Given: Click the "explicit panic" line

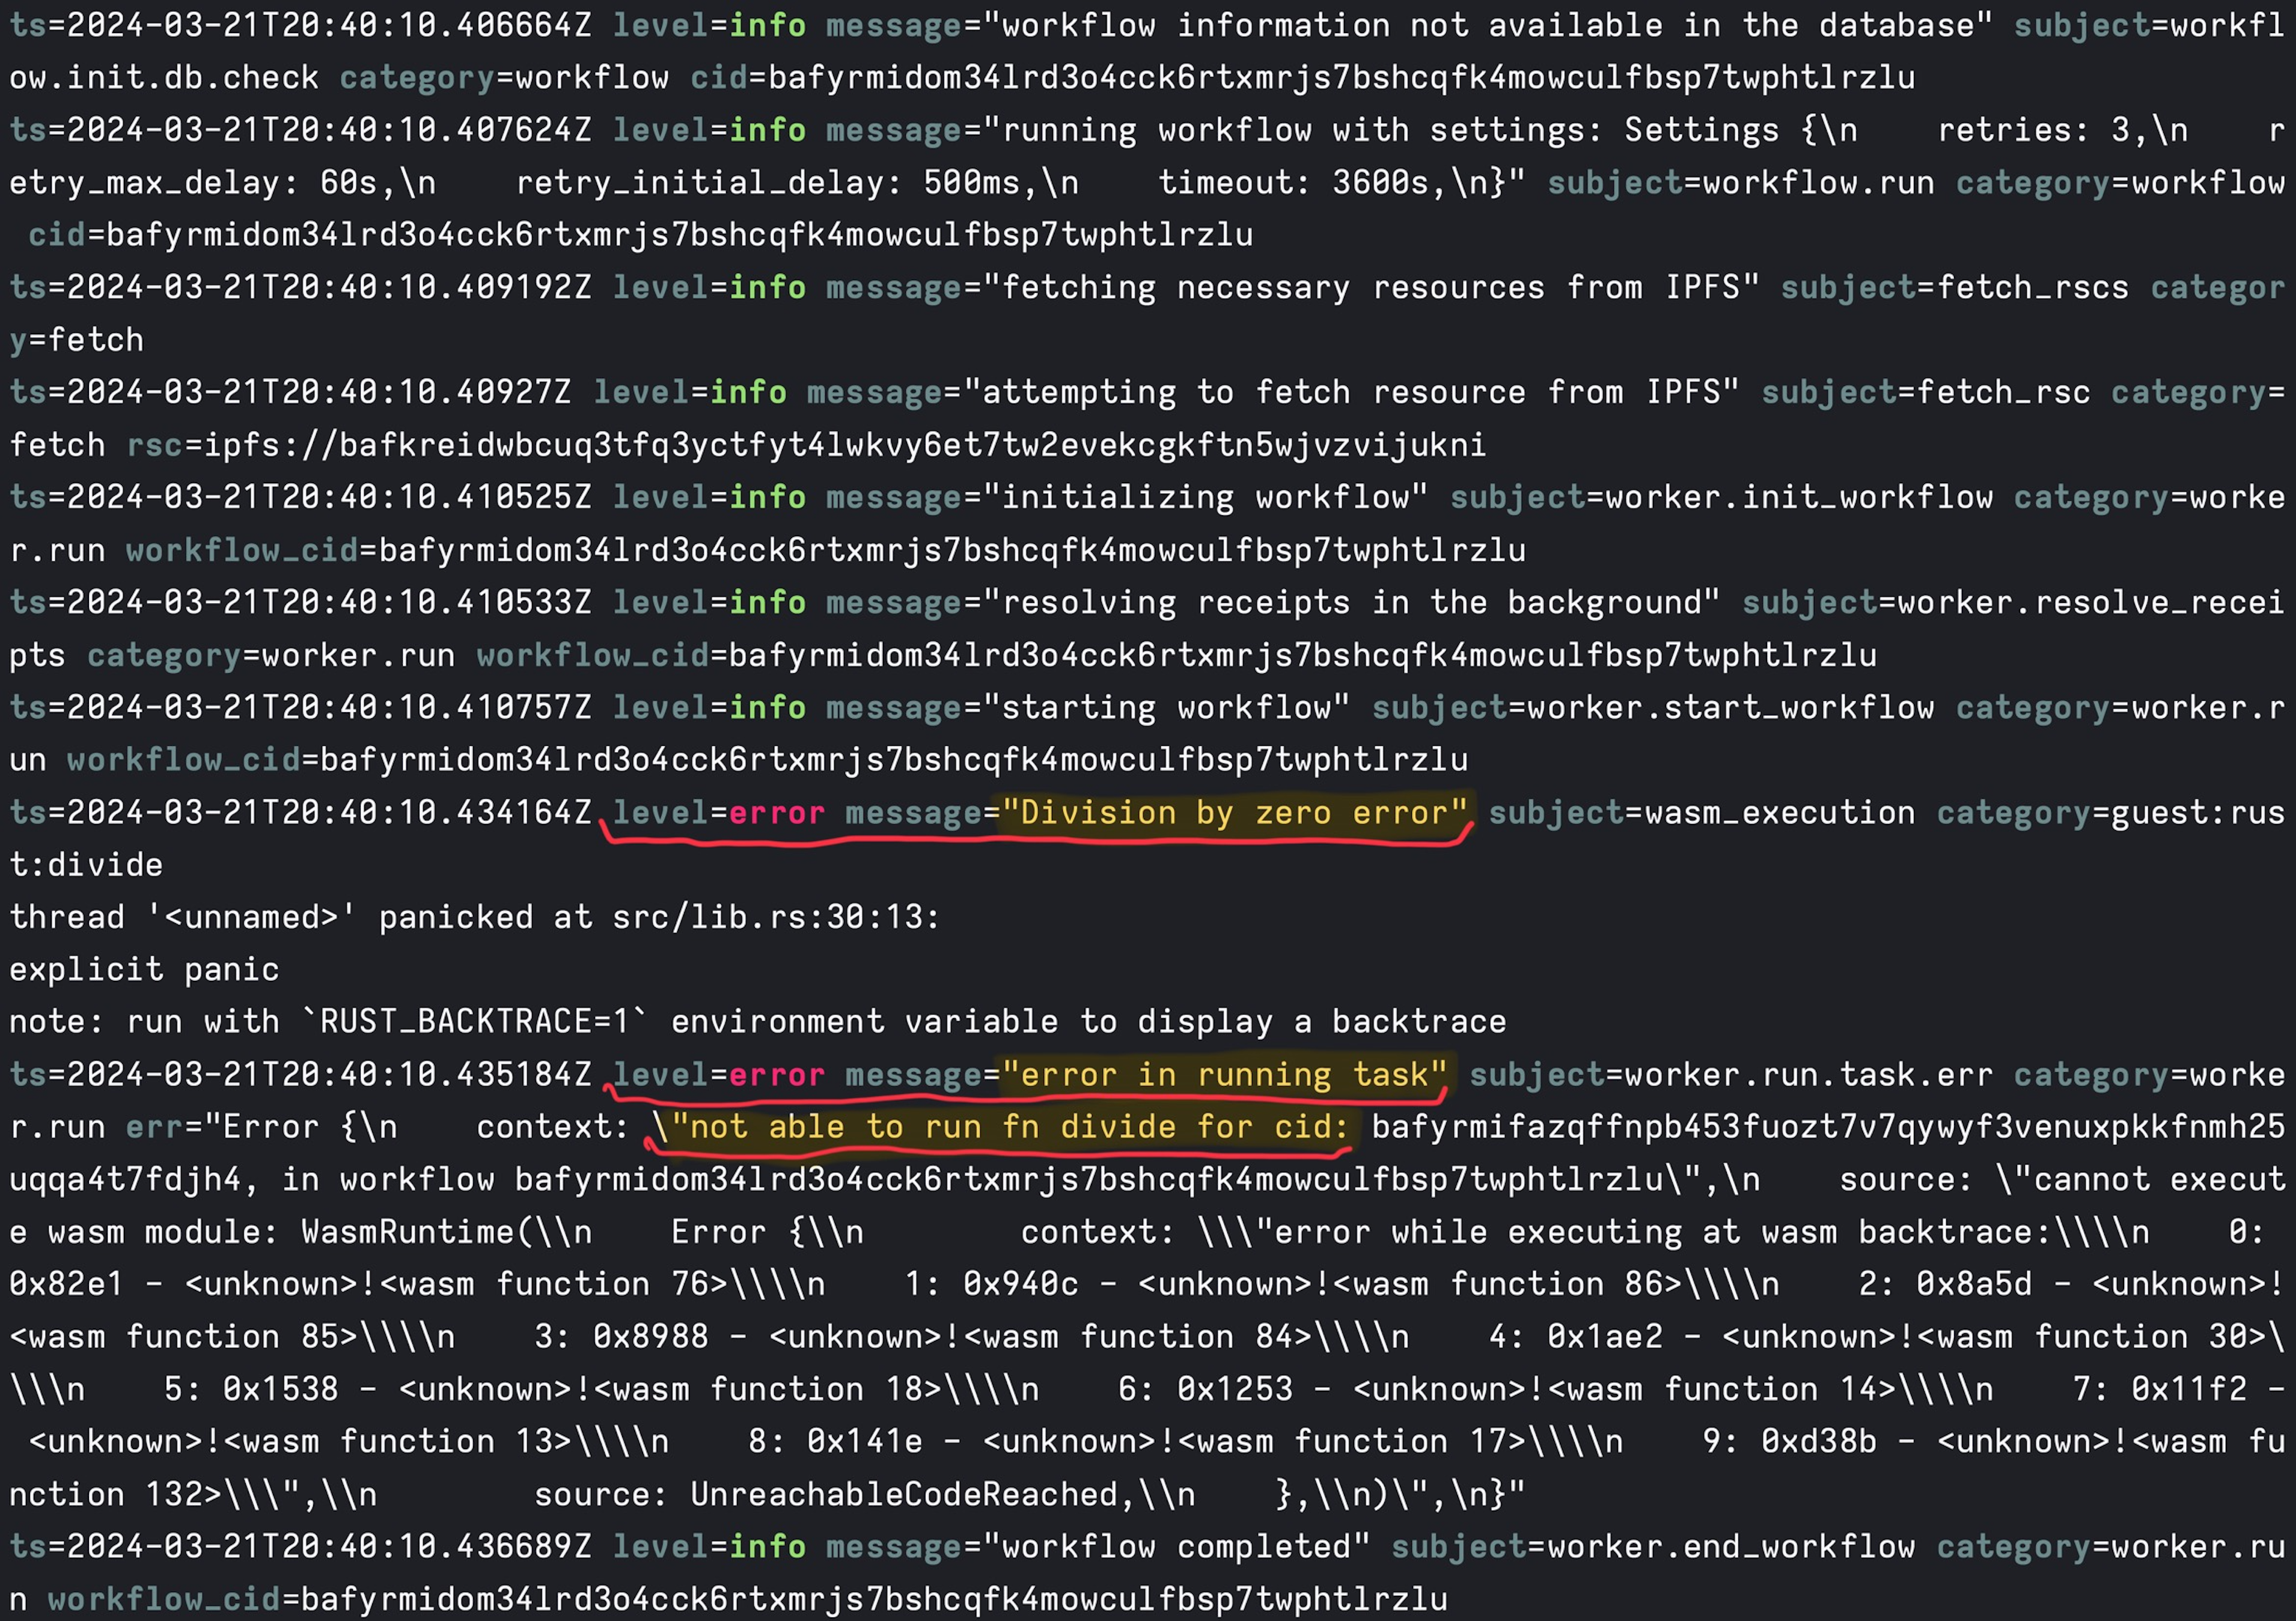Looking at the screenshot, I should [144, 969].
